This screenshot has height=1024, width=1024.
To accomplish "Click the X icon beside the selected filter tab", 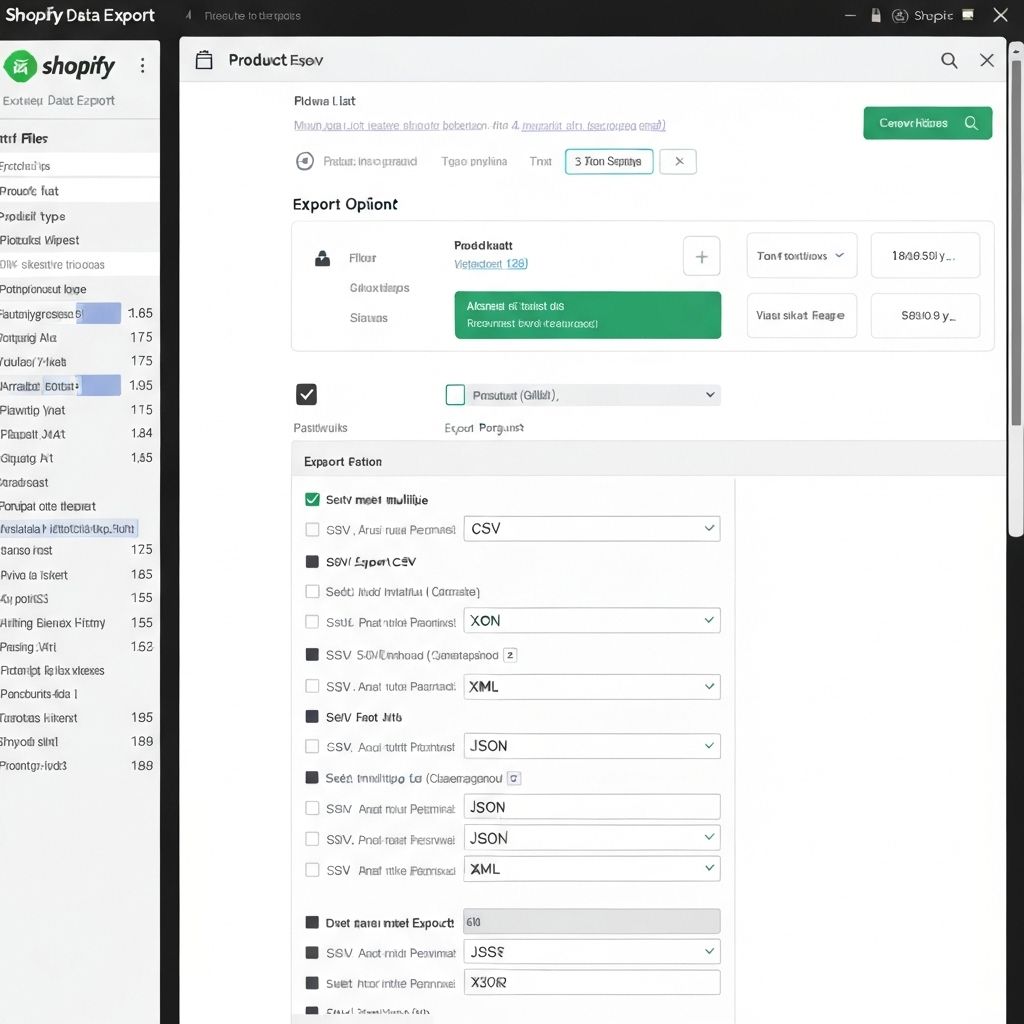I will point(678,161).
